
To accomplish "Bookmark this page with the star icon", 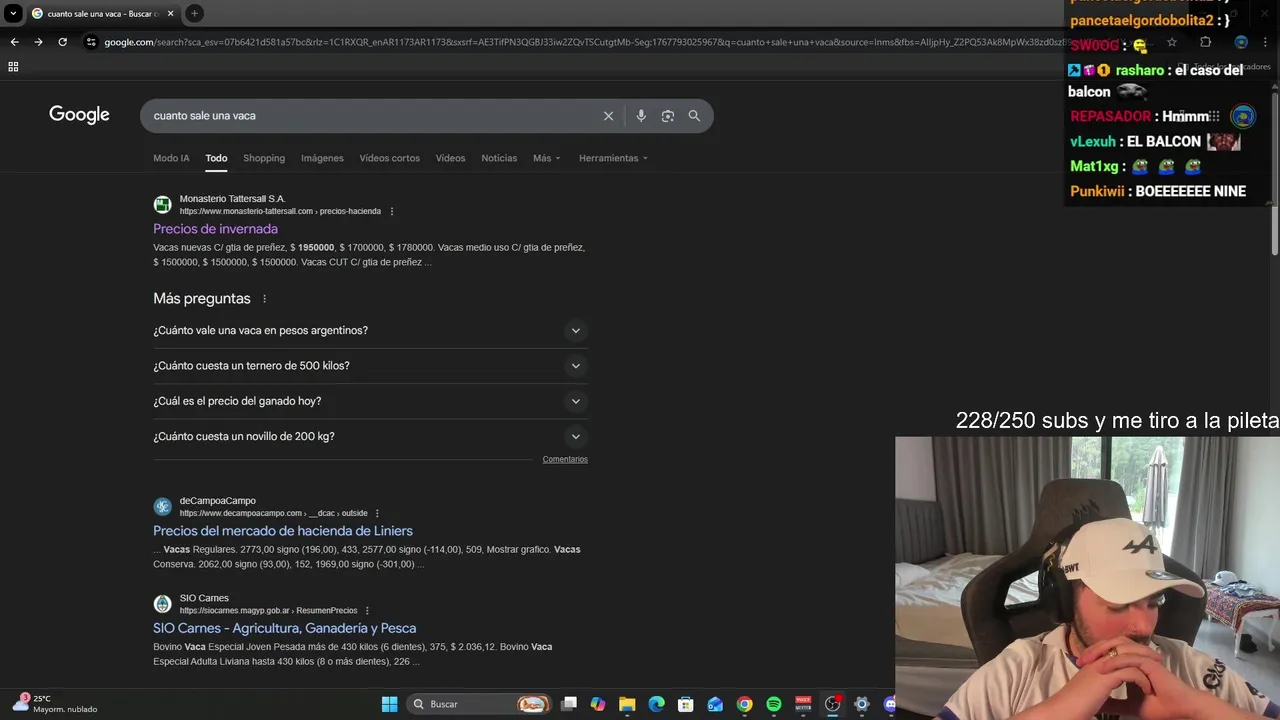I will point(1172,42).
